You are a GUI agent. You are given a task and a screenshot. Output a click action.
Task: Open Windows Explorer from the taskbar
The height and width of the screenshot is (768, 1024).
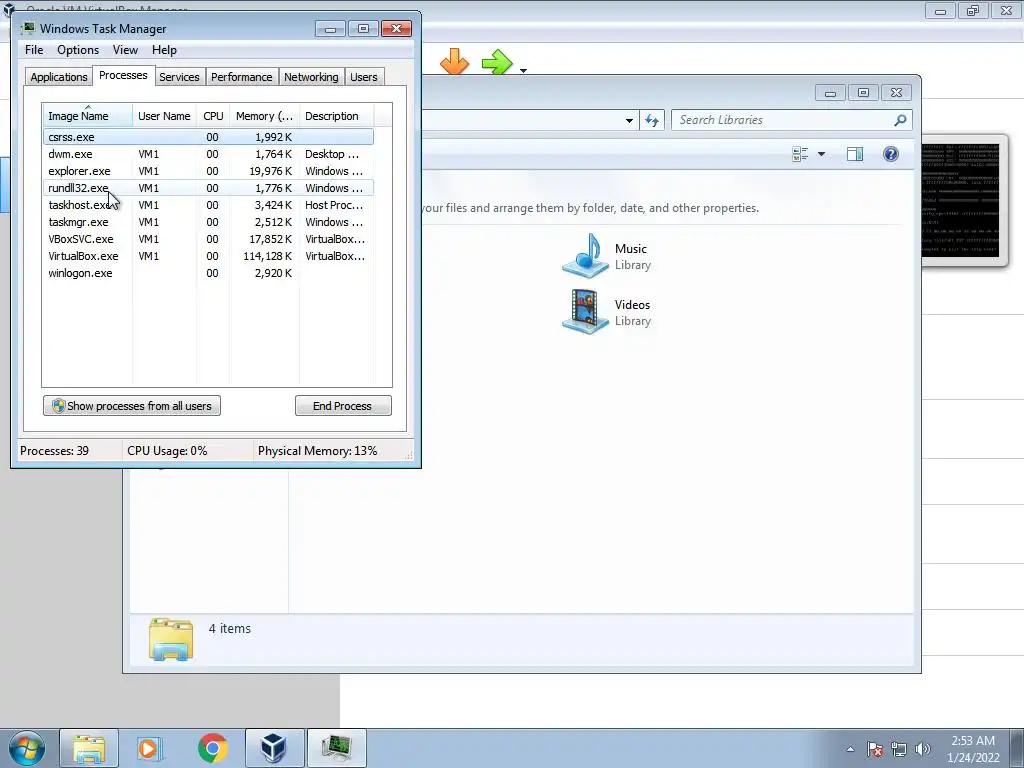(x=89, y=748)
